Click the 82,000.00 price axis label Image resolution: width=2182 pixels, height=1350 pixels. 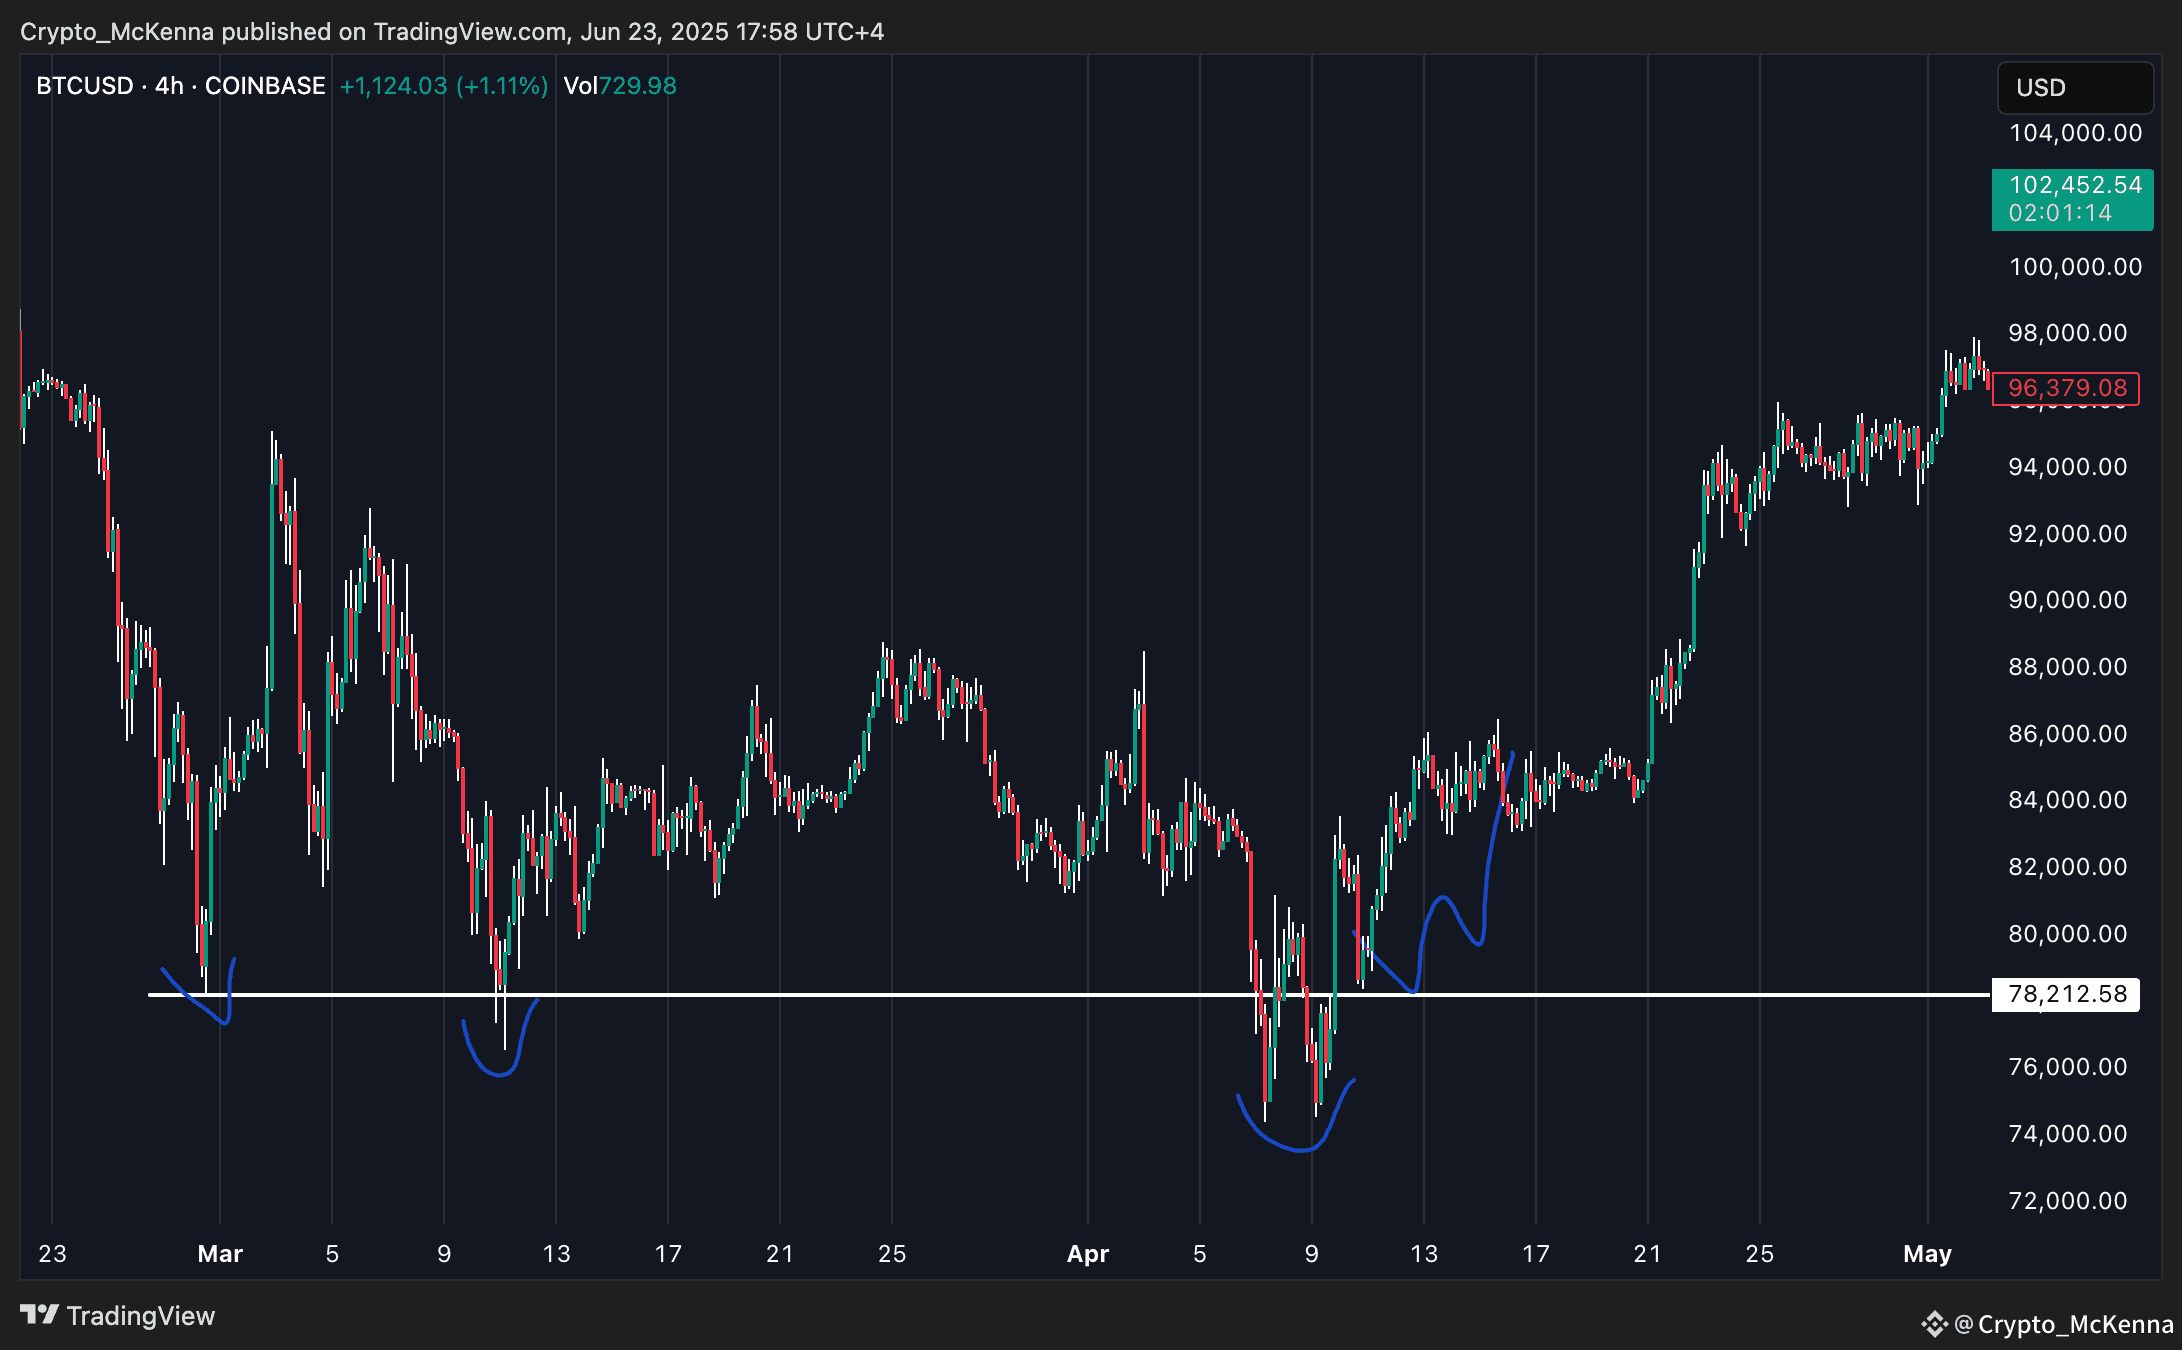click(2068, 867)
